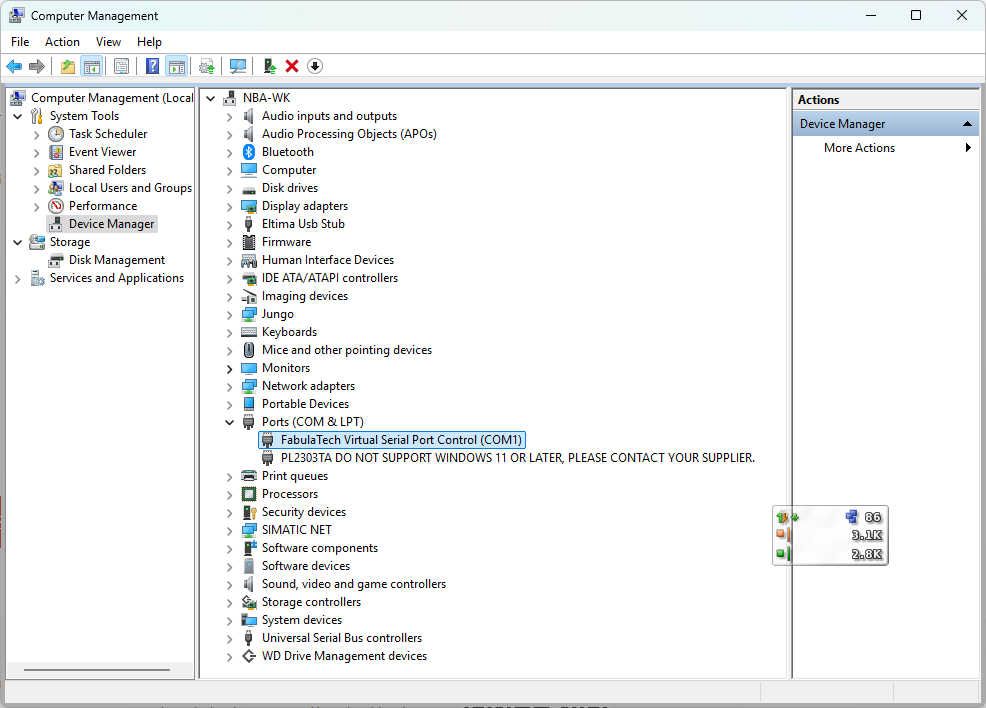Open the Help menu
The width and height of the screenshot is (986, 708).
[149, 41]
